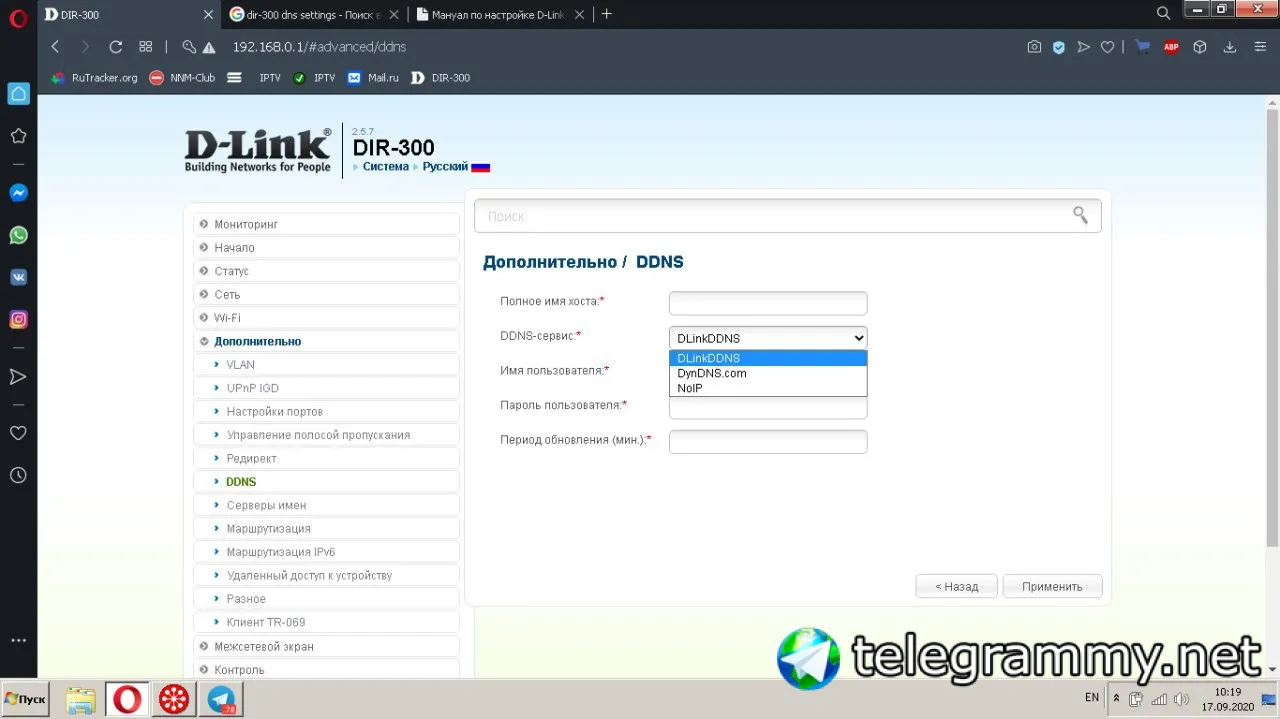The image size is (1280, 719).
Task: Open Клиент TR-069 page
Action: 326,622
